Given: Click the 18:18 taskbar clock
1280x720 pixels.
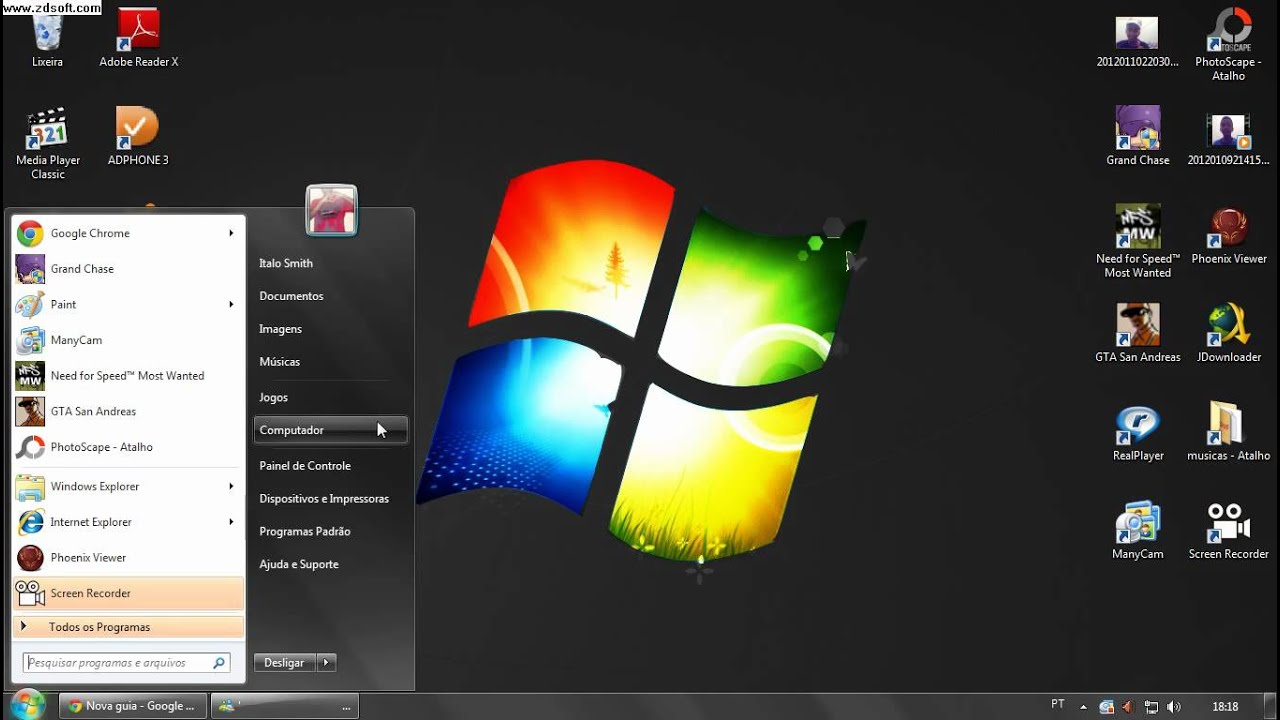Looking at the screenshot, I should (1225, 706).
